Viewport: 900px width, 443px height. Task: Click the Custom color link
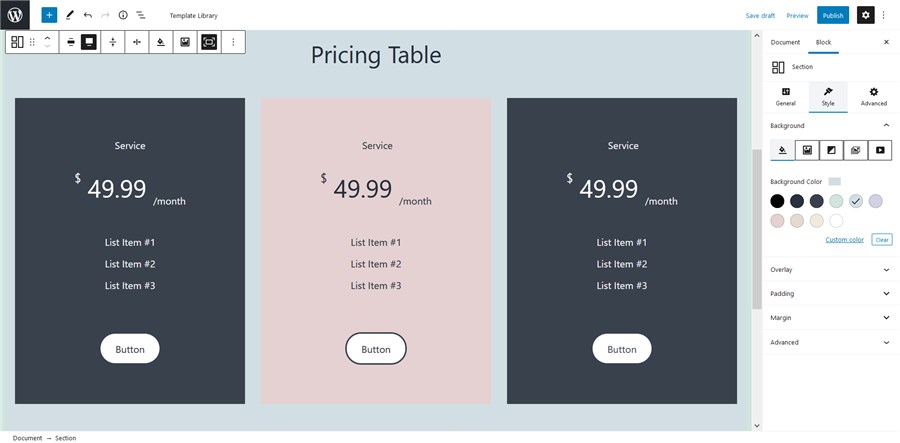tap(844, 239)
